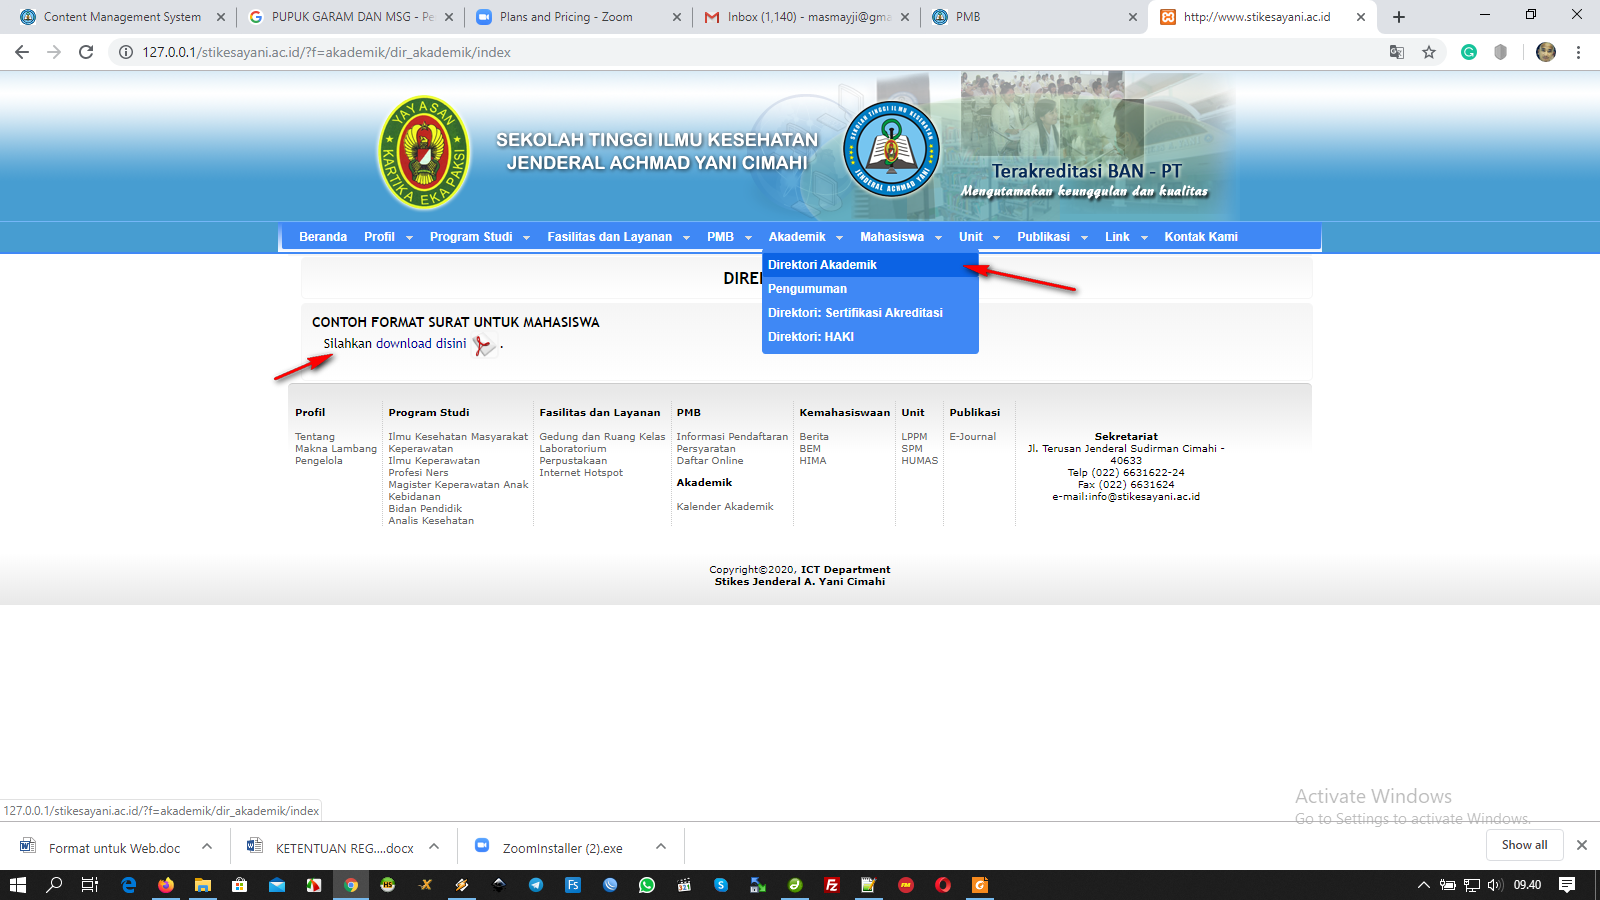
Task: Expand the Program Studi navigation dropdown
Action: point(479,237)
